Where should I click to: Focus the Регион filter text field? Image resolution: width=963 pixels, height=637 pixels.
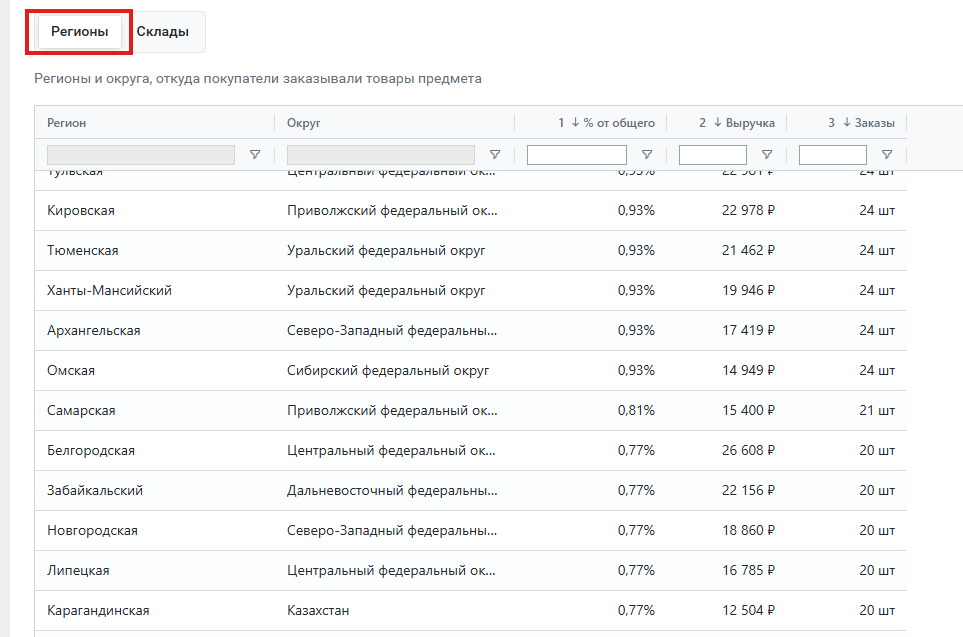(140, 155)
